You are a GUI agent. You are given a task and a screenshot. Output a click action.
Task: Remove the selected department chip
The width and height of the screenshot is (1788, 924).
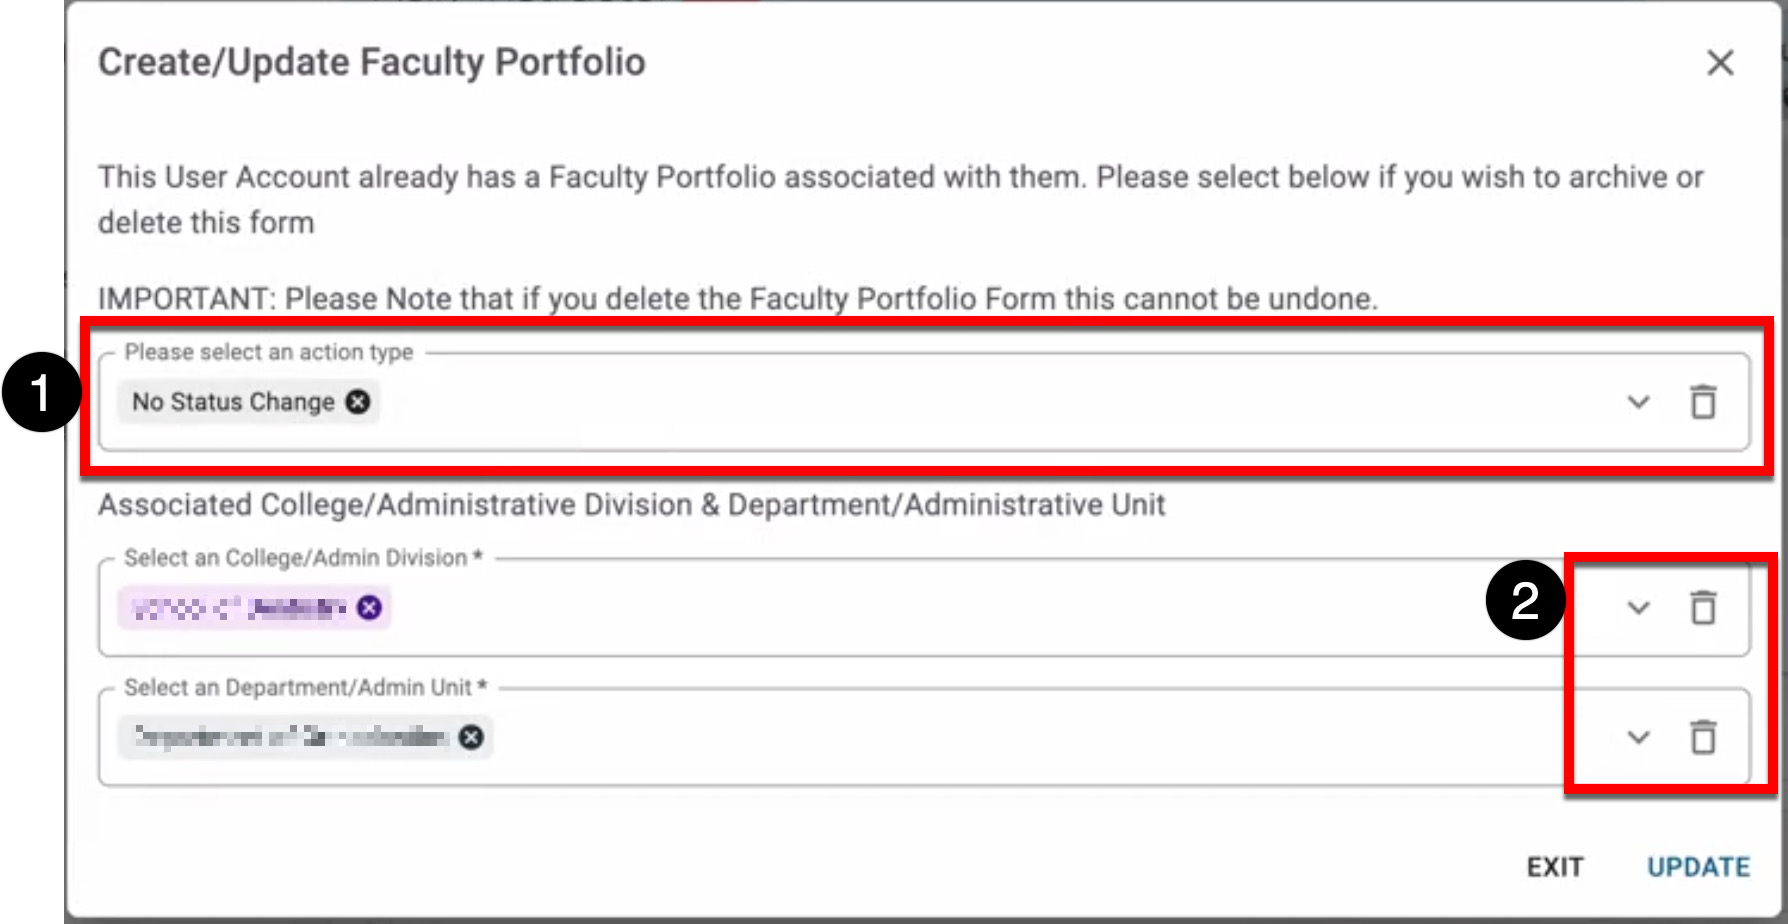coord(471,737)
